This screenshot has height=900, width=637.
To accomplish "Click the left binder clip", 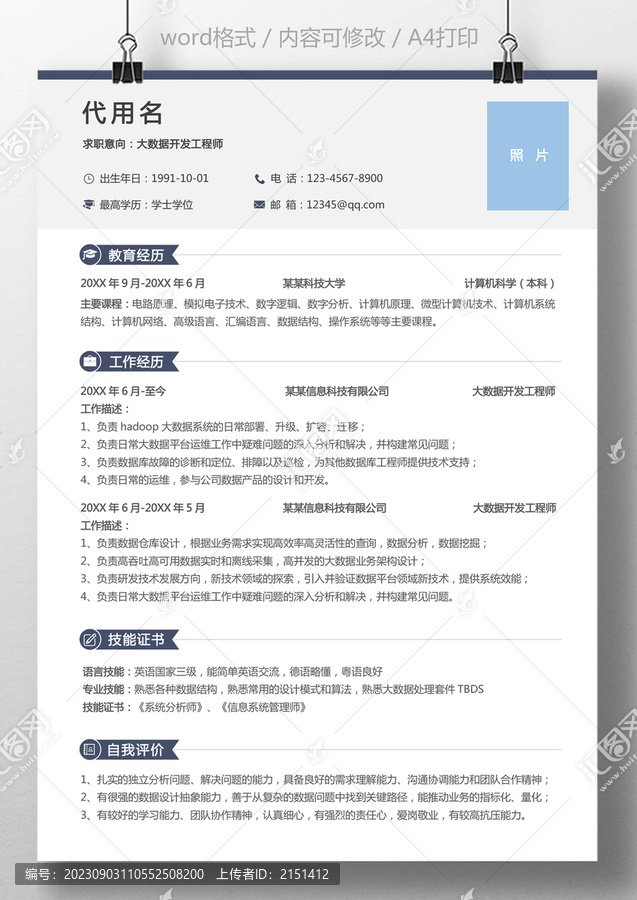I will 127,59.
